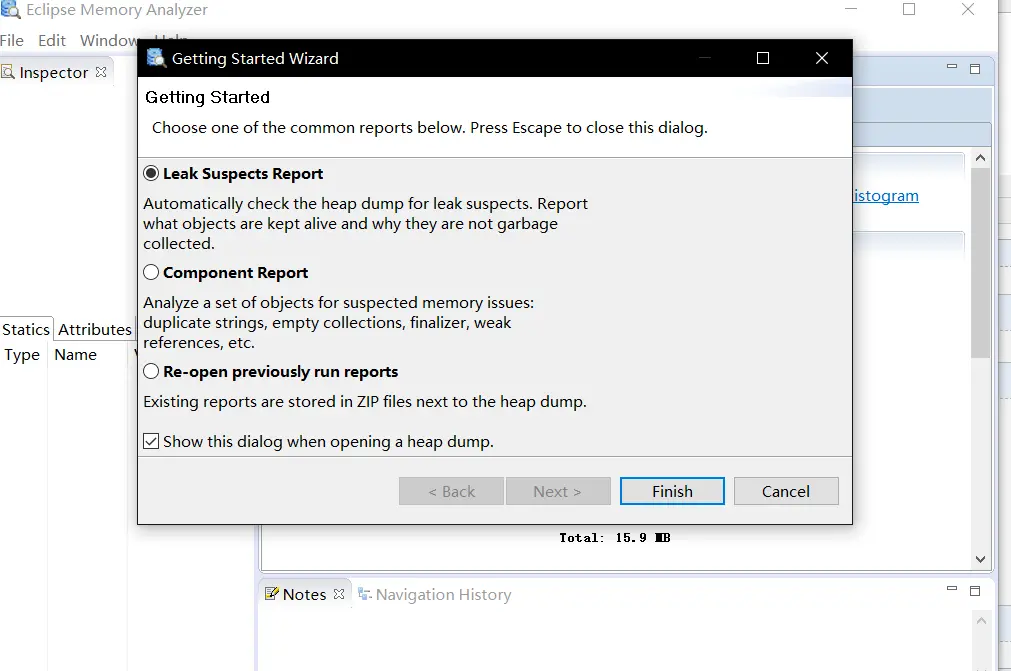Maximize the editor area pane
Screen dimensions: 1011x671
pyautogui.click(x=975, y=68)
